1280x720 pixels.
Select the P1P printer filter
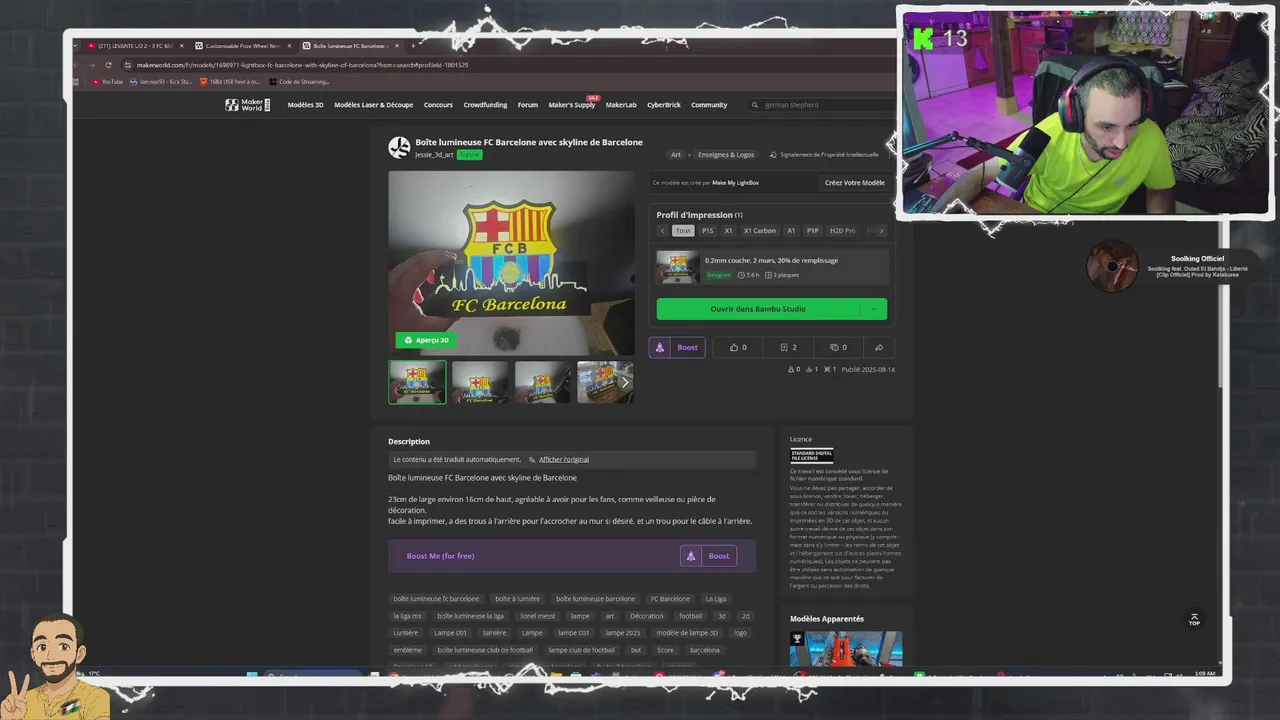813,230
